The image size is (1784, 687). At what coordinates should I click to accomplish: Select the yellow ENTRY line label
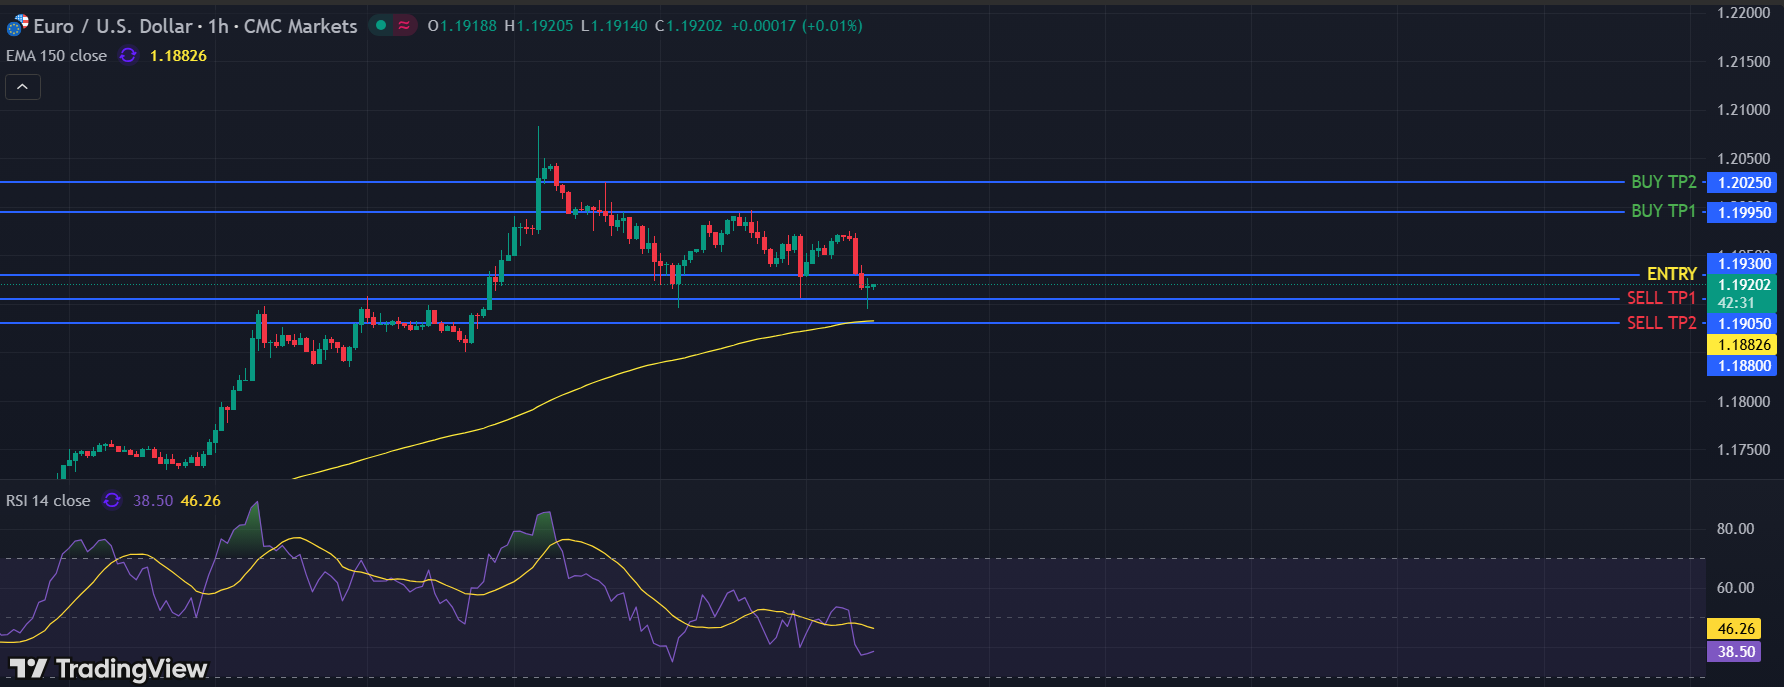1671,274
